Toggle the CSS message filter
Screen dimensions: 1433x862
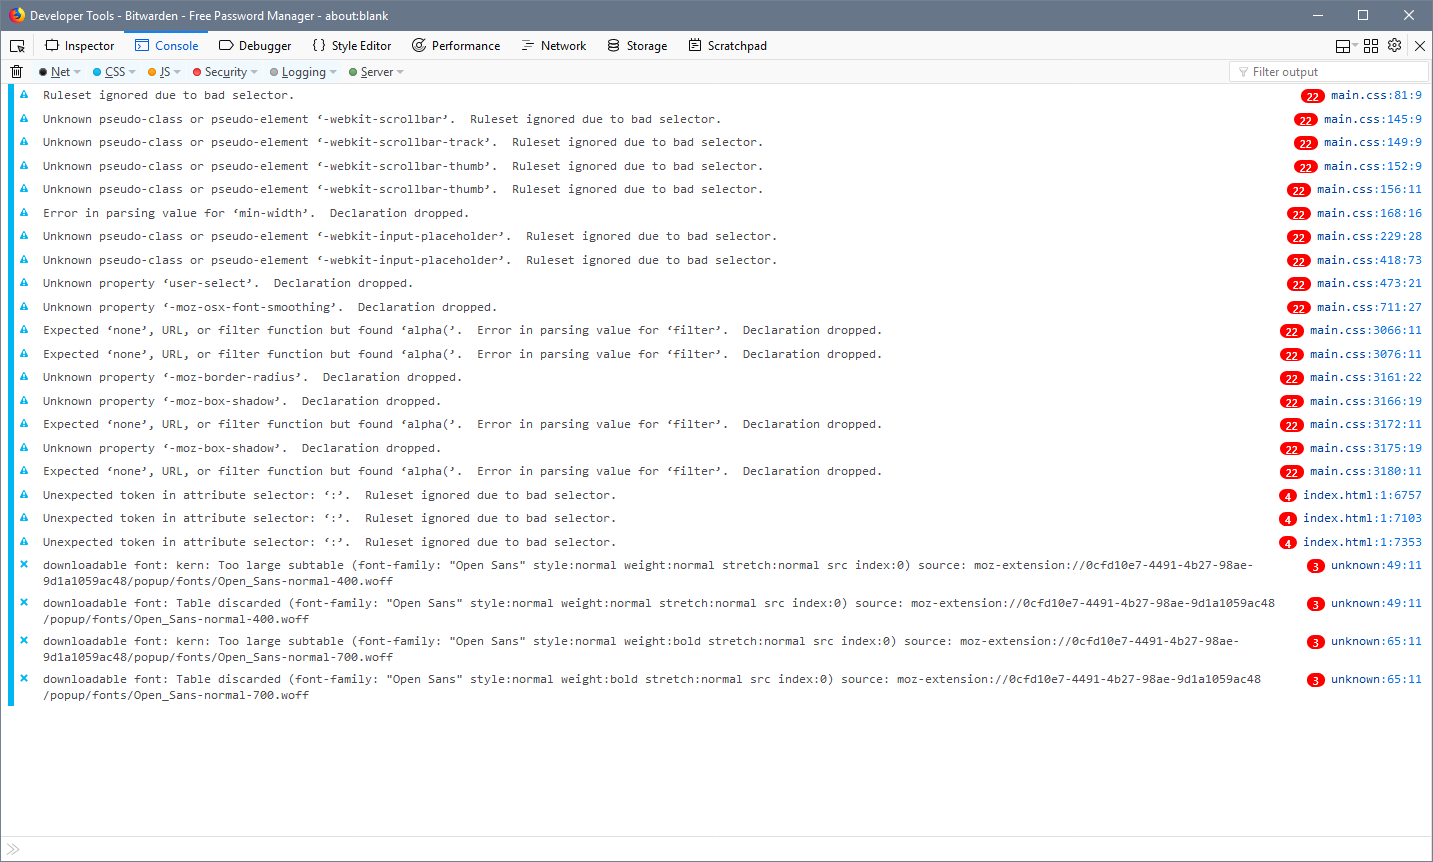point(113,71)
